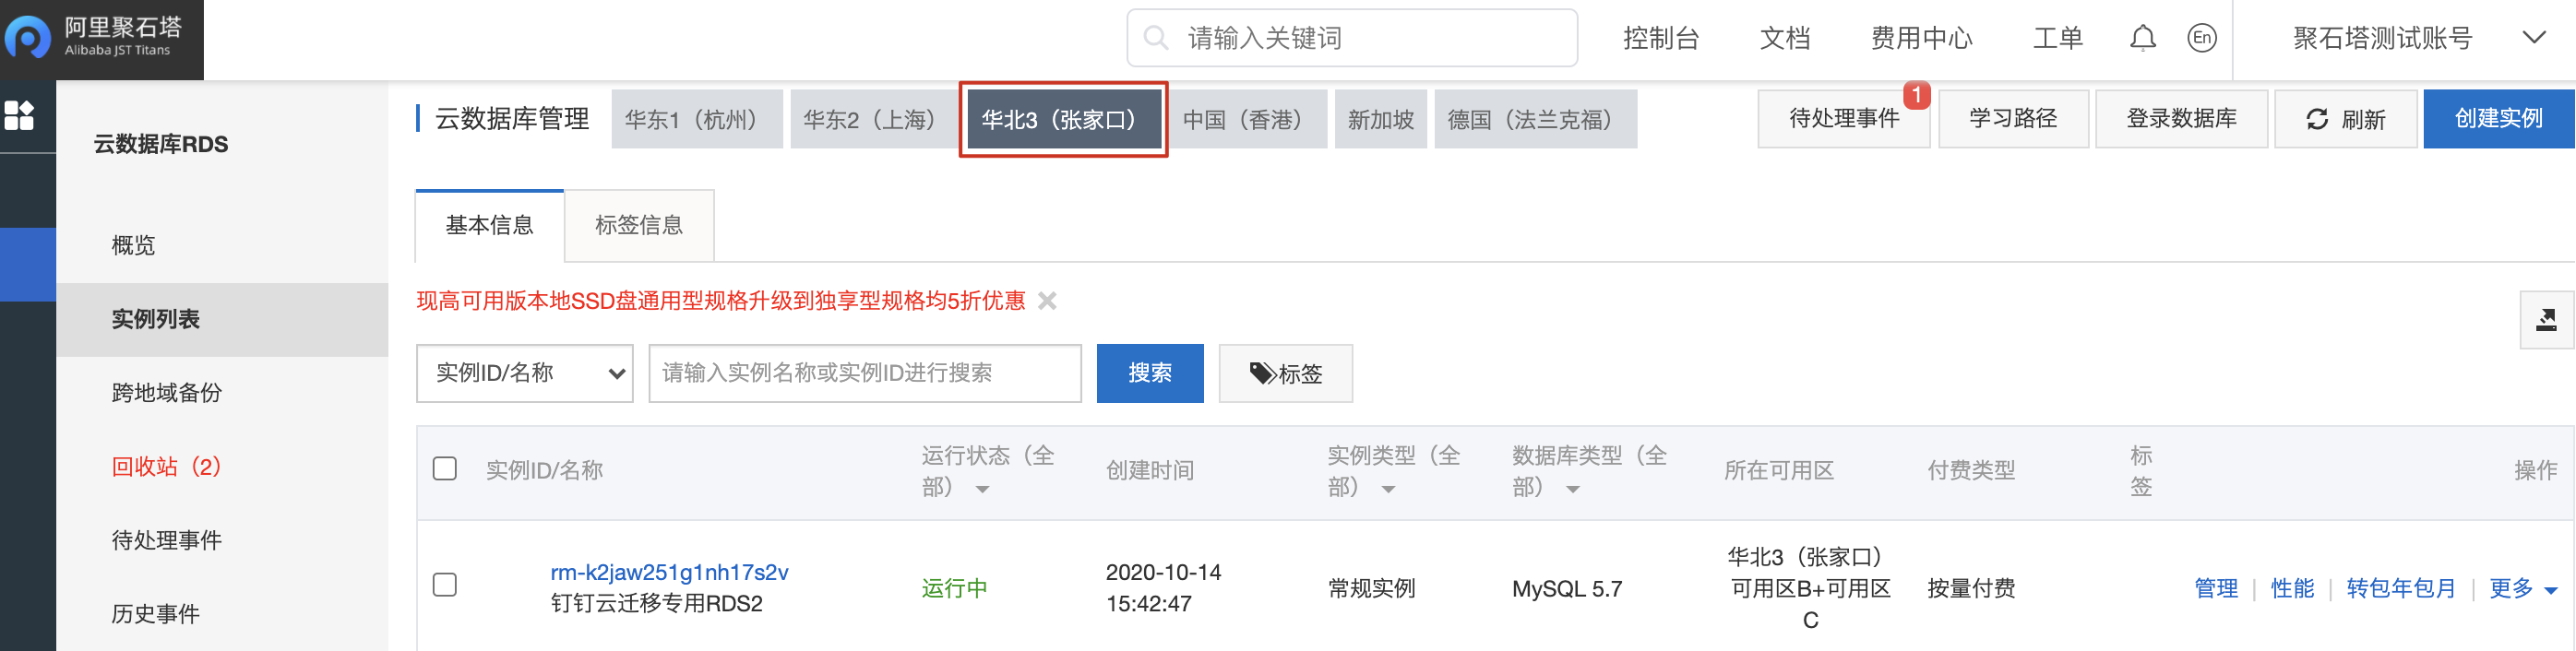This screenshot has height=651, width=2576.
Task: Expand the 聚石塔测试账号 account menu
Action: point(2533,38)
